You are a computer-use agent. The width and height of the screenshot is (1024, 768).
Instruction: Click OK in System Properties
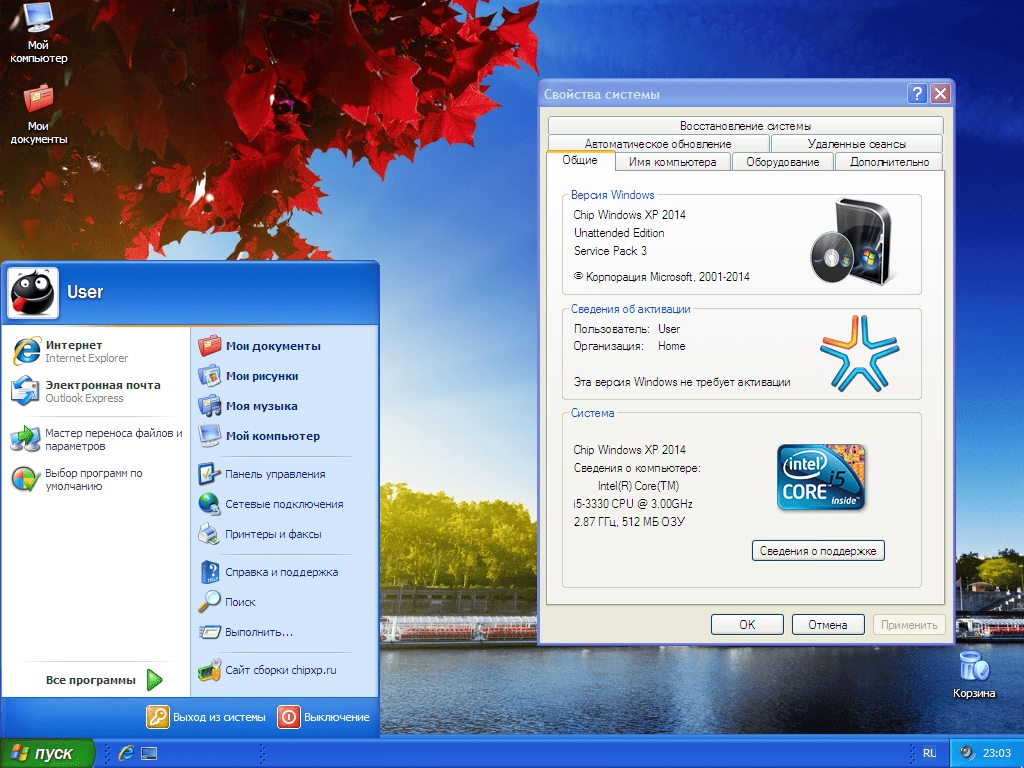[747, 624]
